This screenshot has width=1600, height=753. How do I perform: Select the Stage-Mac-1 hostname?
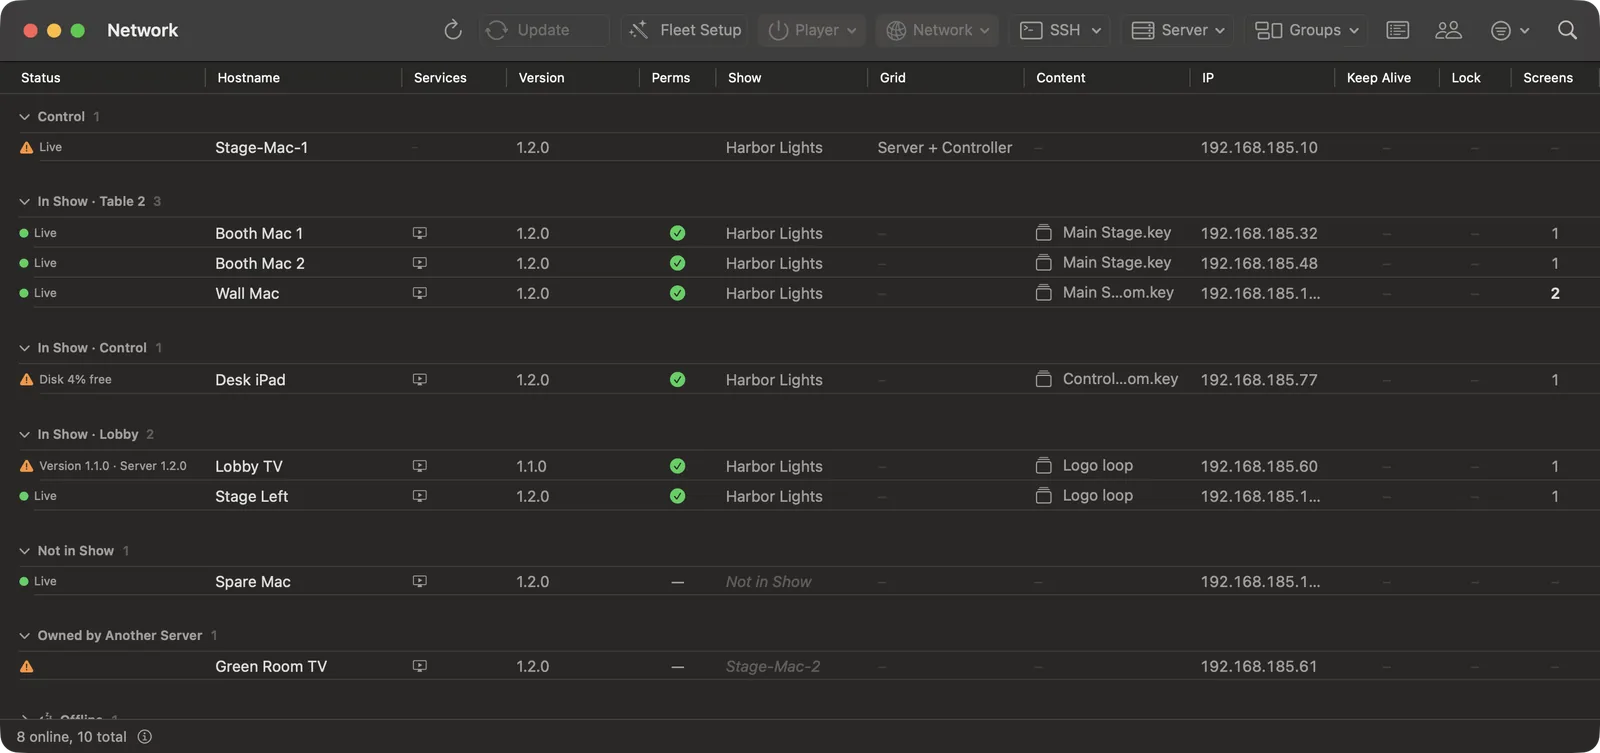pyautogui.click(x=262, y=147)
